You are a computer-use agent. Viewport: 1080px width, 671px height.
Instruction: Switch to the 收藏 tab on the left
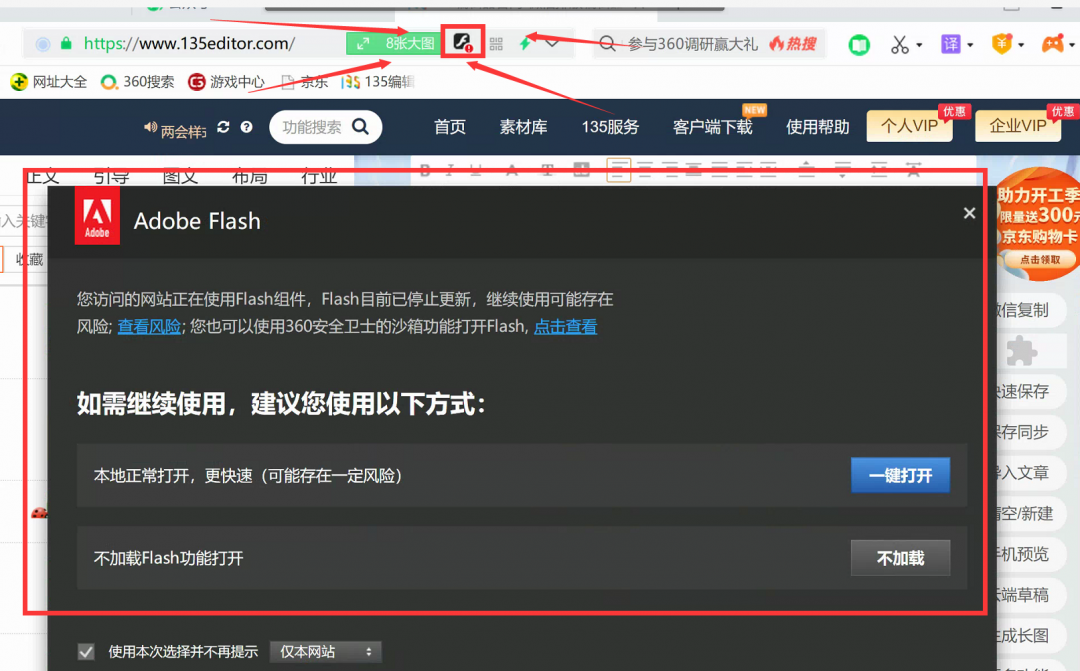[x=29, y=260]
